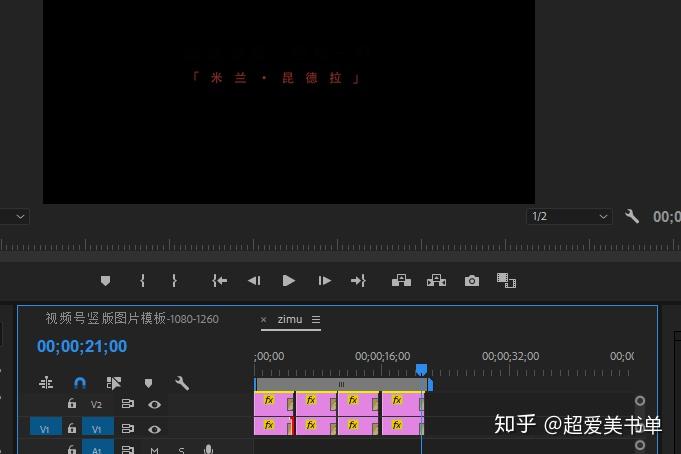Toggle V1 track lock
The width and height of the screenshot is (681, 454).
(x=72, y=428)
